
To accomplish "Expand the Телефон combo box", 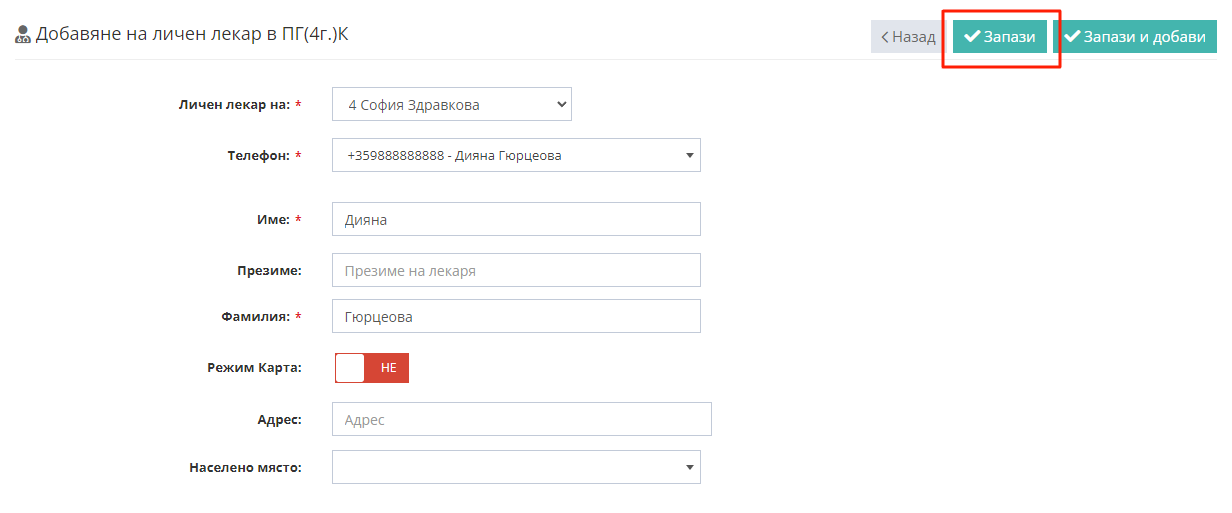I will (x=516, y=155).
